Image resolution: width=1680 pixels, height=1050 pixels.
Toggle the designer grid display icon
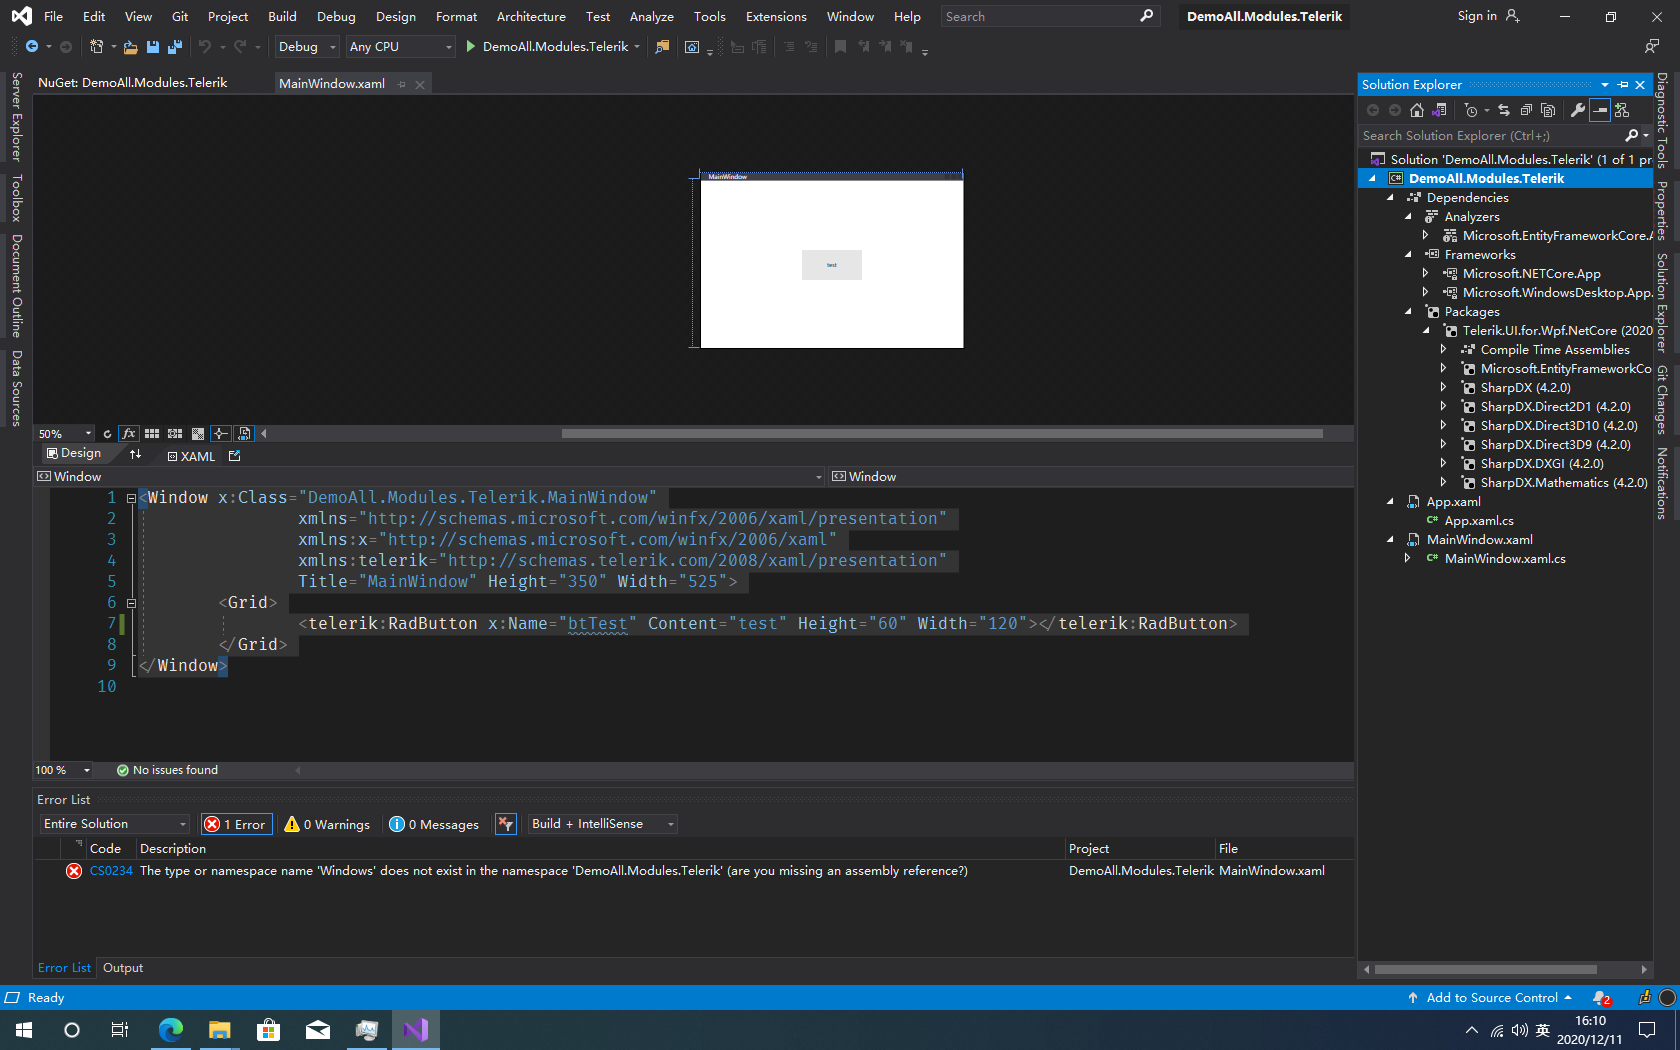coord(152,434)
